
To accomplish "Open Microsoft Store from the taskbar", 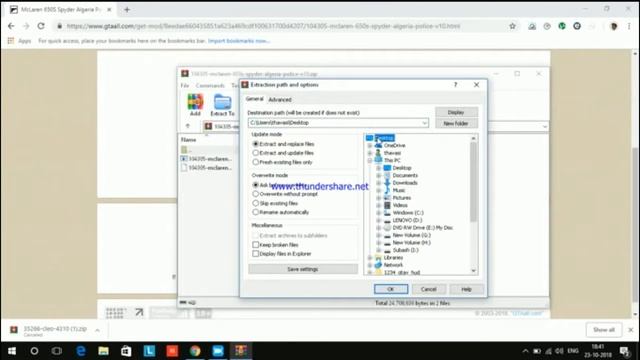I will (x=126, y=351).
